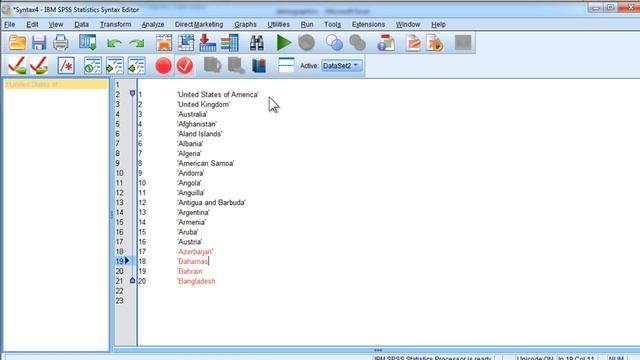Screen dimensions: 640x360
Task: Click the 'Antigua and Barbuda' line
Action: 211,202
